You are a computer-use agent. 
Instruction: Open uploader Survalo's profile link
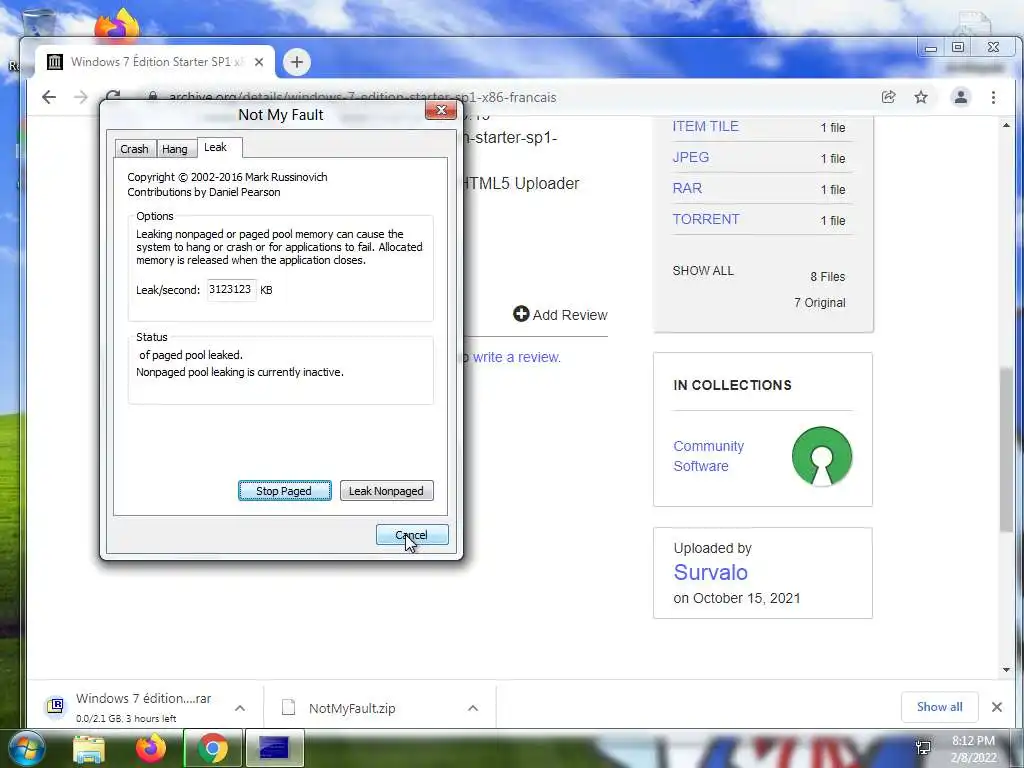711,572
